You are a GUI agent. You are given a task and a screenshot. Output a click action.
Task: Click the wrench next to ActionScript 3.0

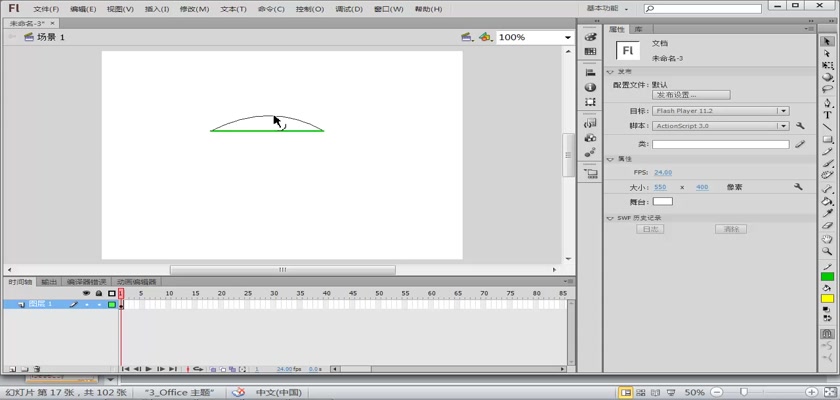point(800,126)
